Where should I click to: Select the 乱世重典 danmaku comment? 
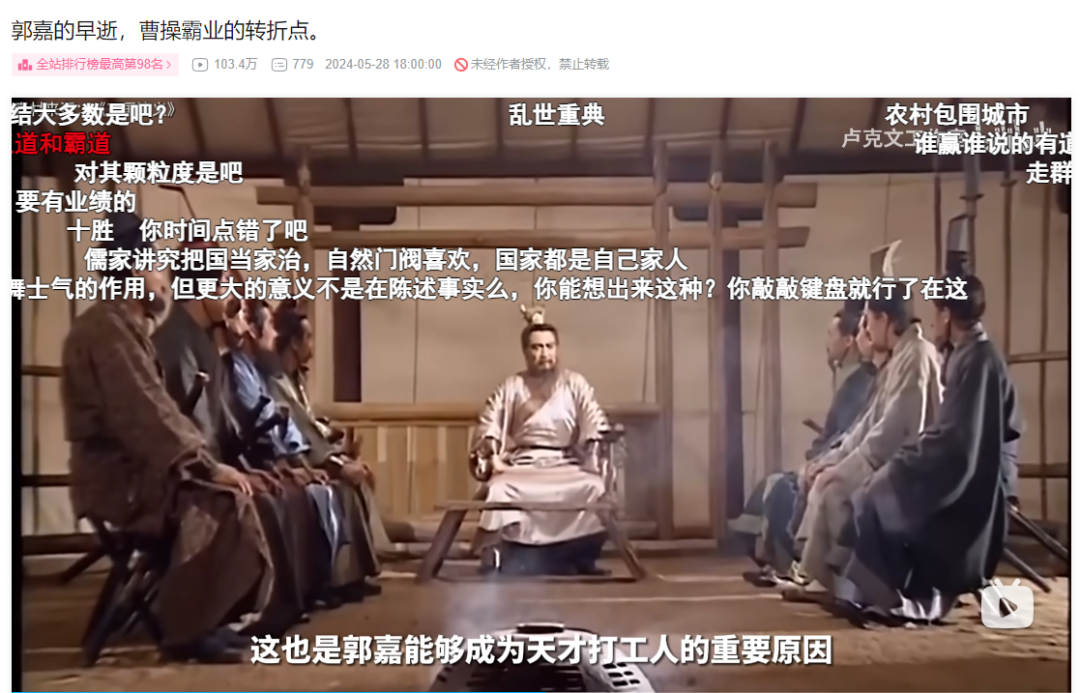[556, 115]
